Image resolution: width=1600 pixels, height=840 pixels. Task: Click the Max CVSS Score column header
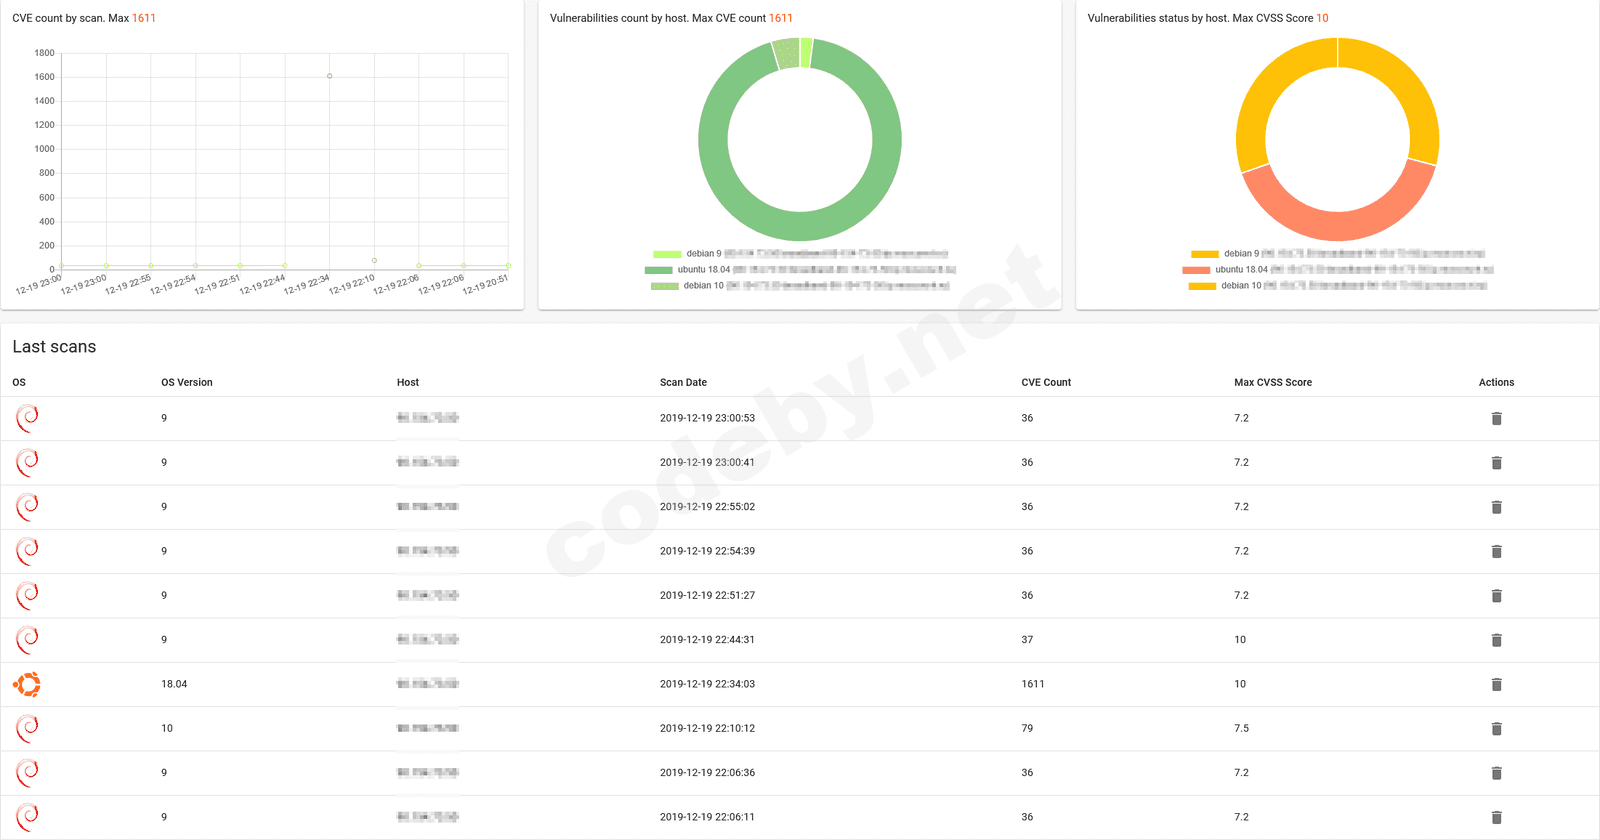[x=1273, y=382]
